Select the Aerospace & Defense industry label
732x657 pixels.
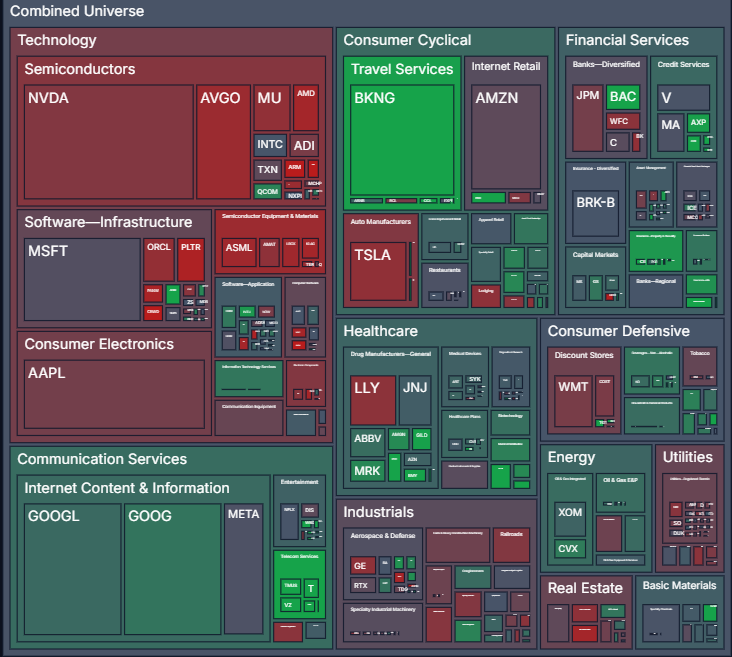pyautogui.click(x=383, y=536)
